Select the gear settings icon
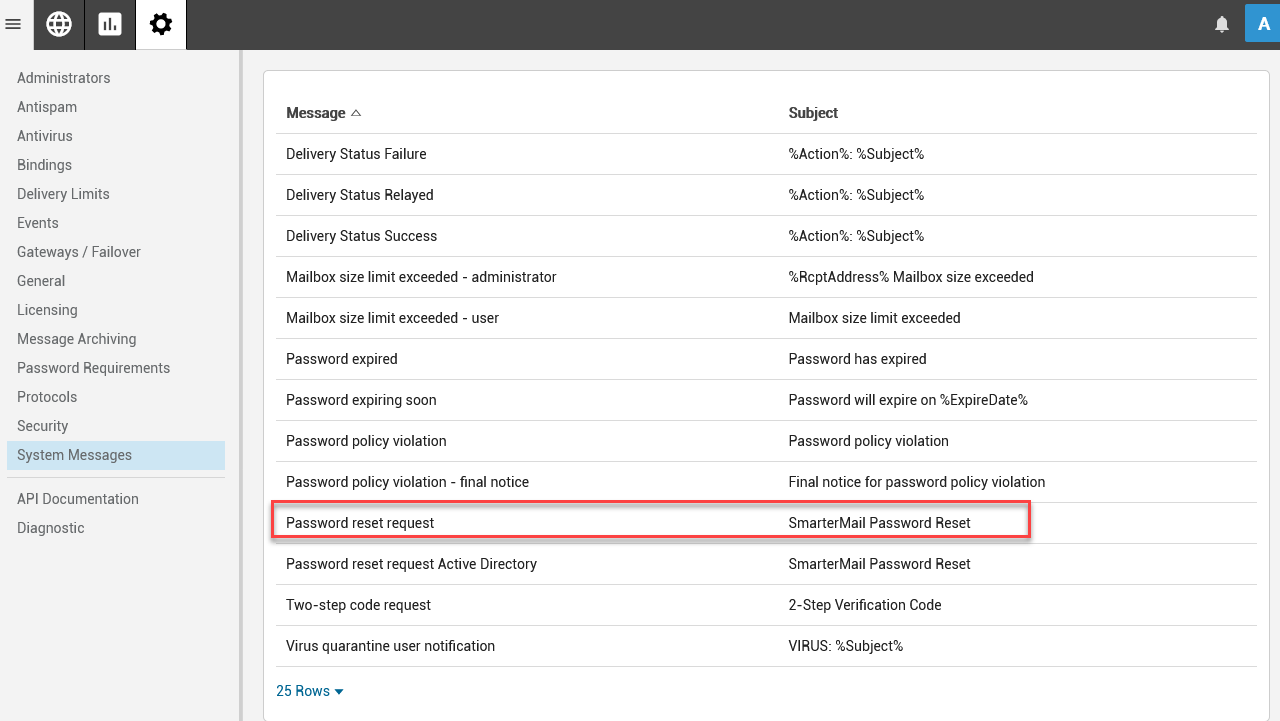 point(161,25)
